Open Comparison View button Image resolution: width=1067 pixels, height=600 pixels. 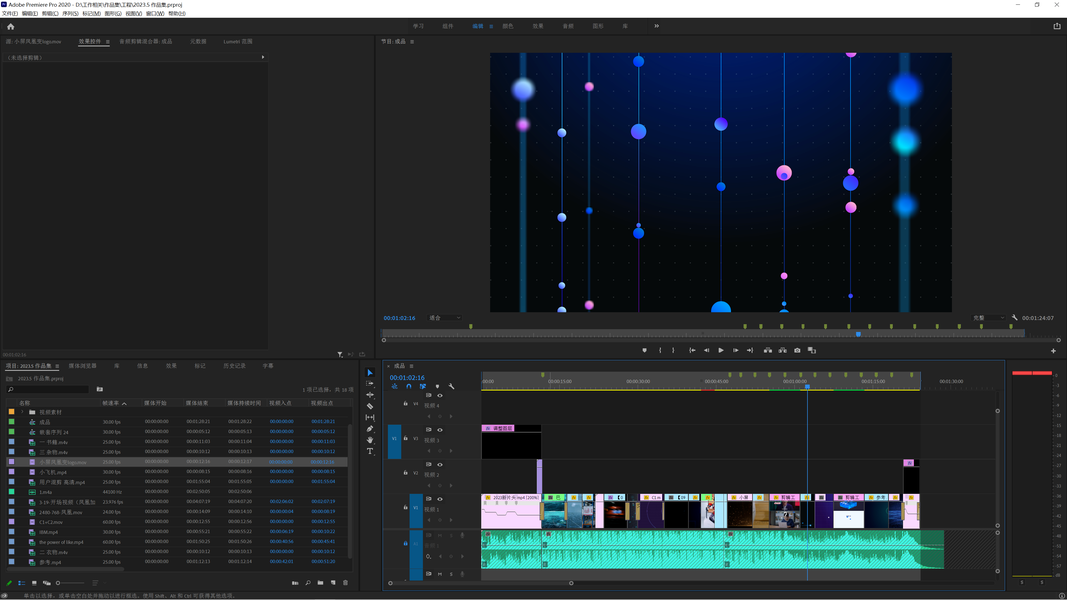click(x=812, y=350)
